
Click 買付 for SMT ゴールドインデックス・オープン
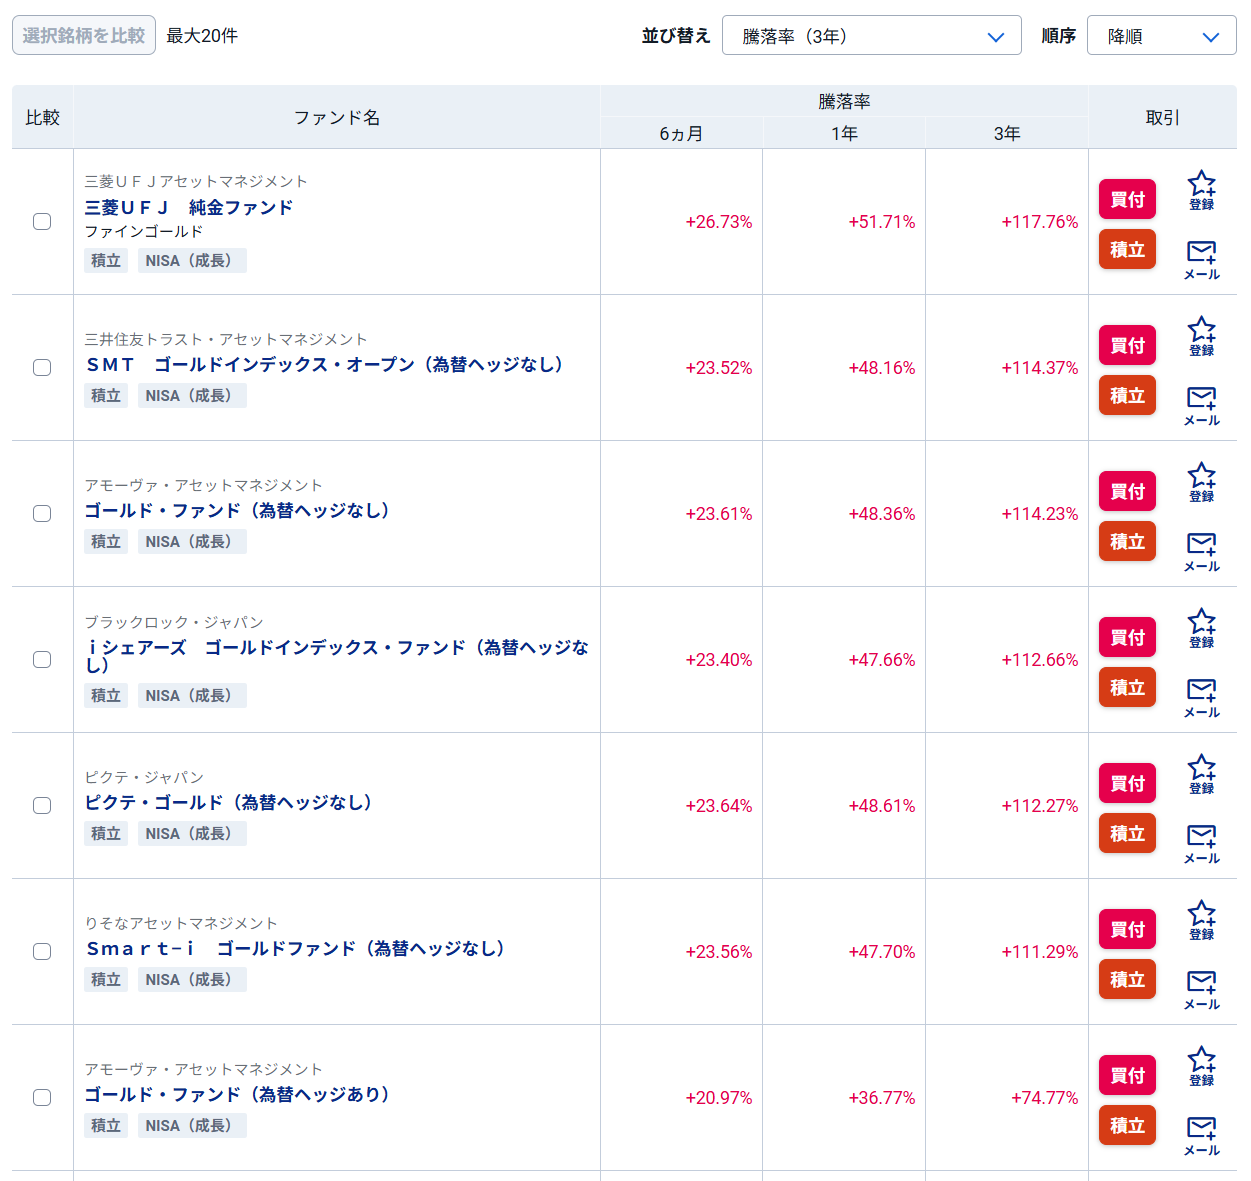tap(1127, 345)
